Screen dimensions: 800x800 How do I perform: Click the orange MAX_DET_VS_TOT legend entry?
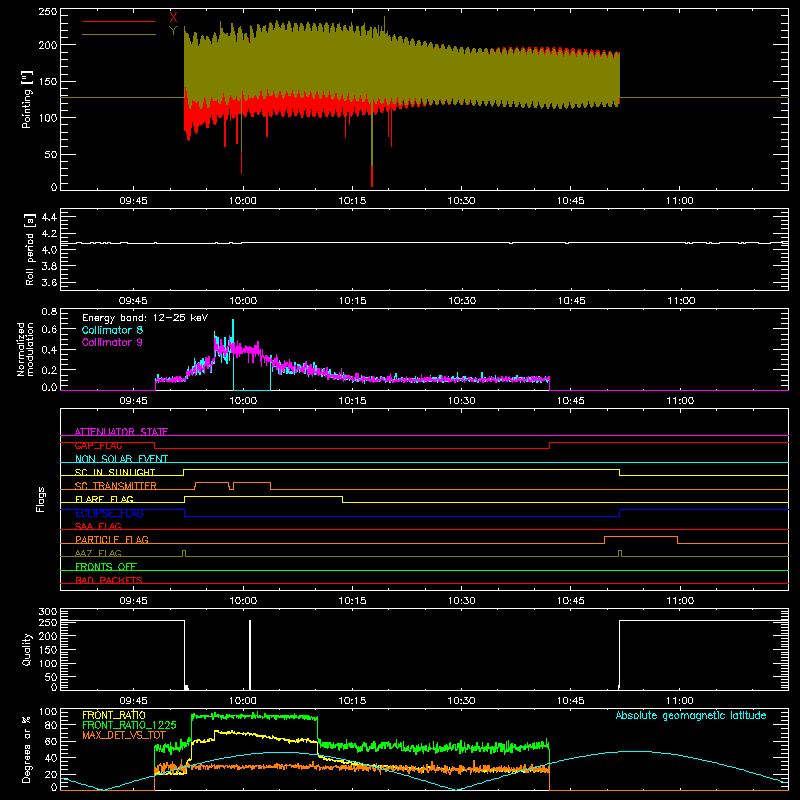[124, 735]
